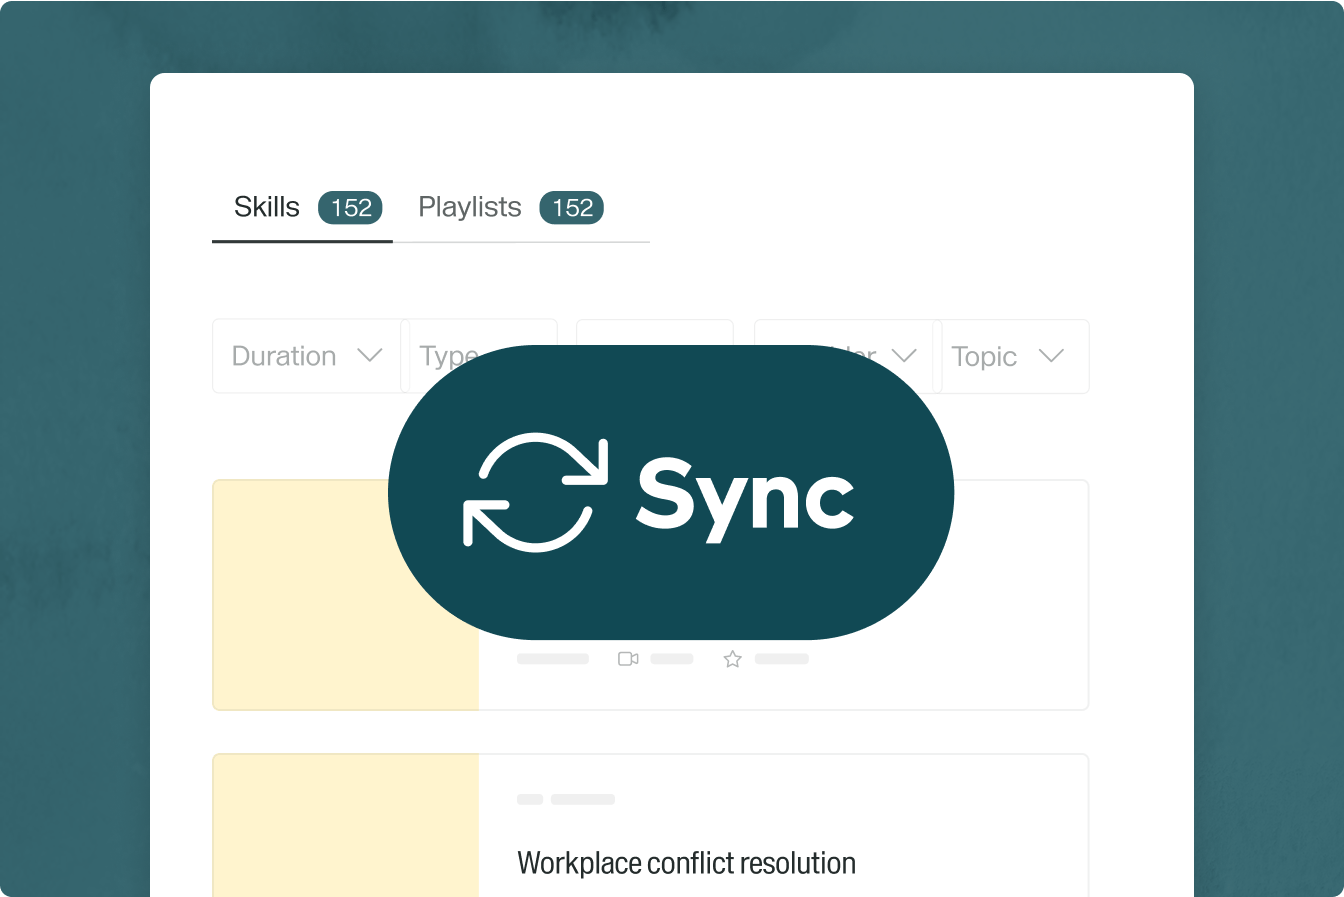Open the Workplace conflict resolution title link
Screen dimensions: 1344x897
686,863
